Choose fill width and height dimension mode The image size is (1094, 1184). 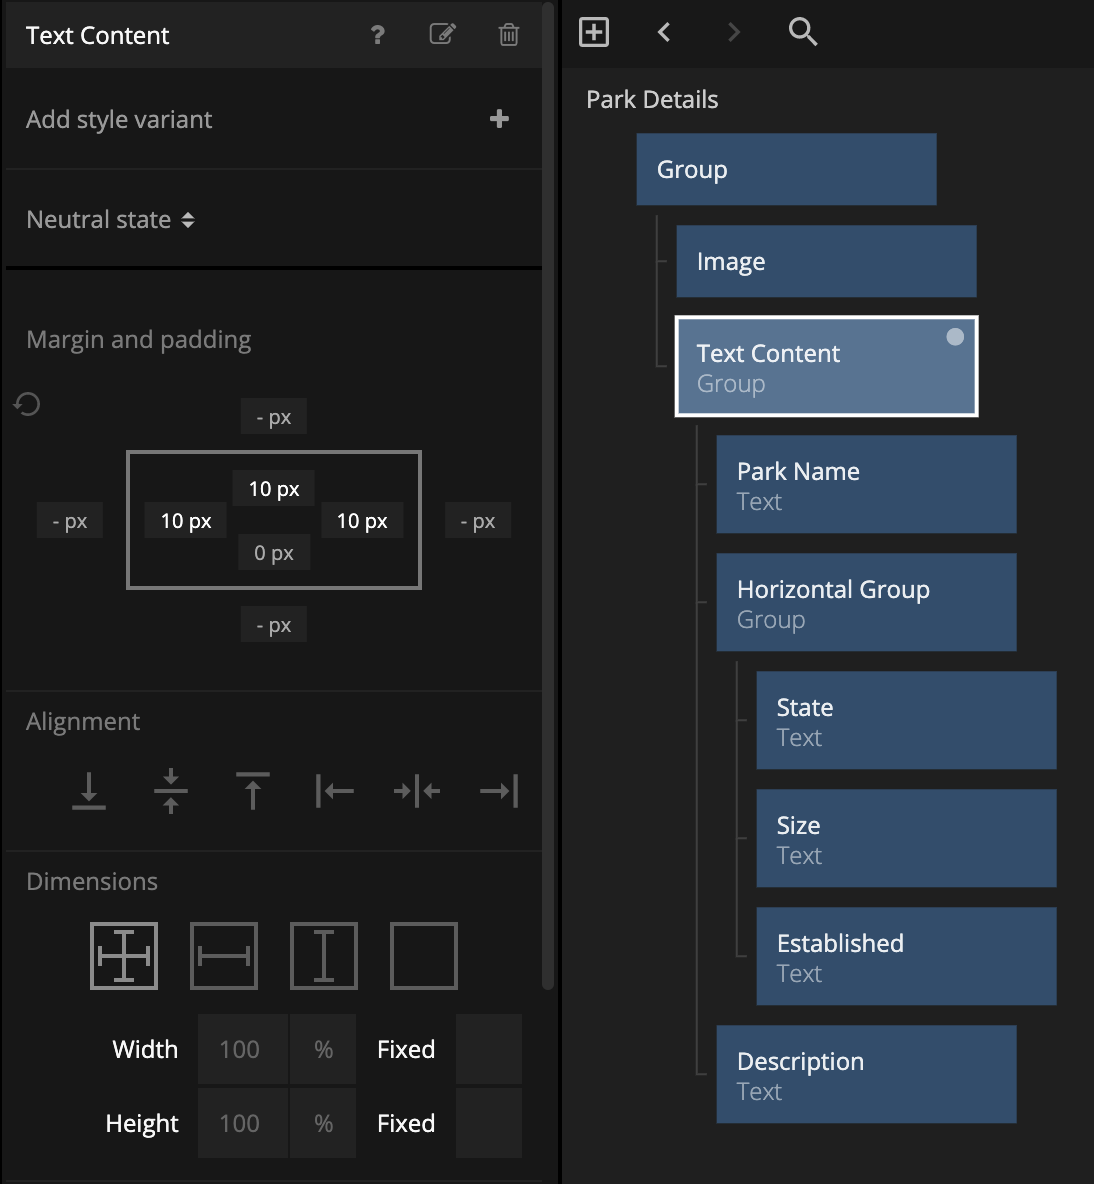124,956
